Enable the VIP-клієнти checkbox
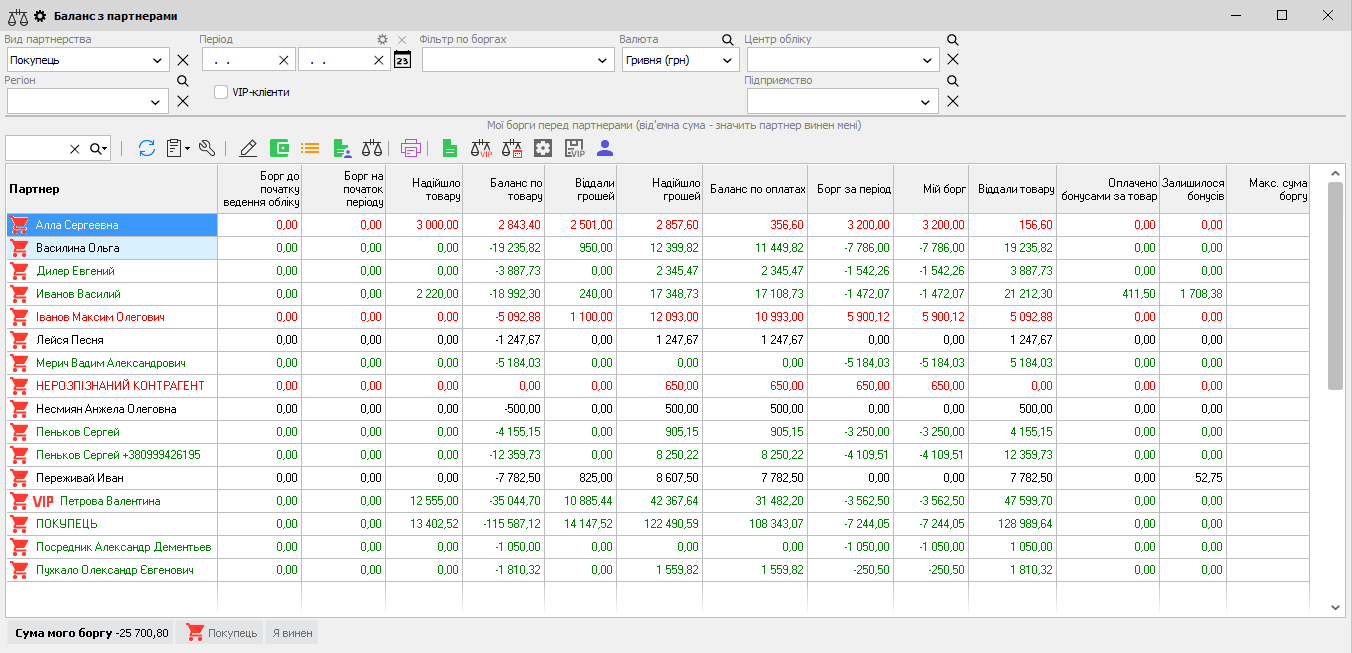Image resolution: width=1352 pixels, height=653 pixels. tap(222, 92)
